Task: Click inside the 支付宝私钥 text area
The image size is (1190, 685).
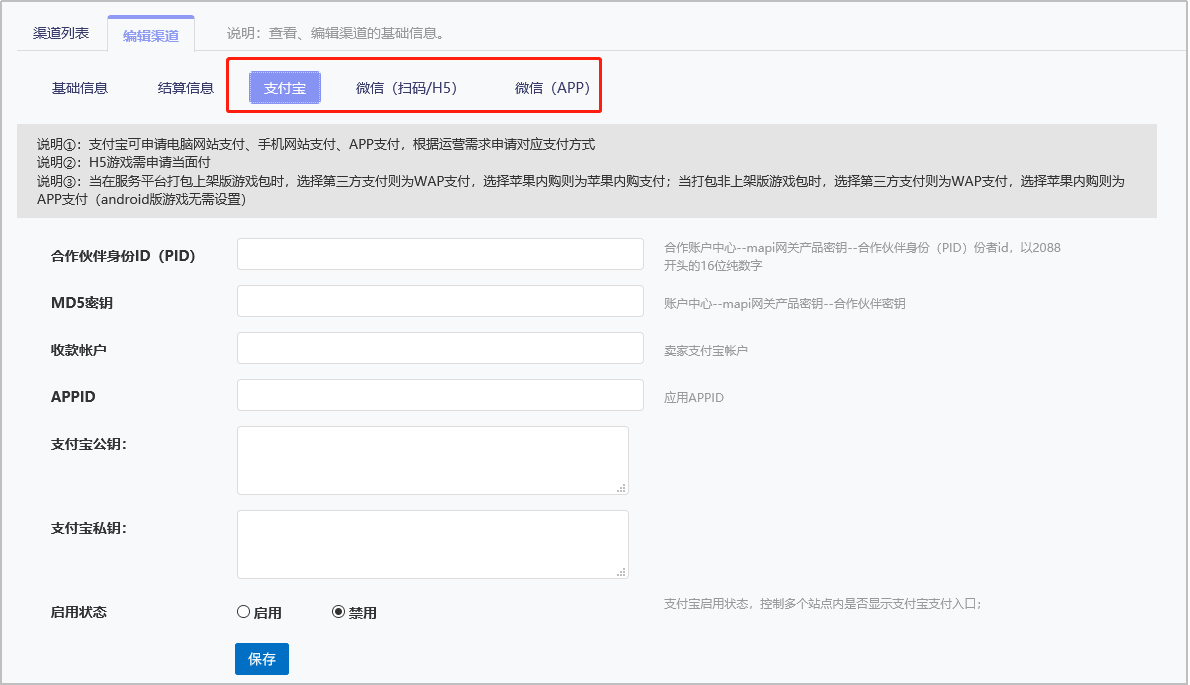Action: tap(433, 545)
